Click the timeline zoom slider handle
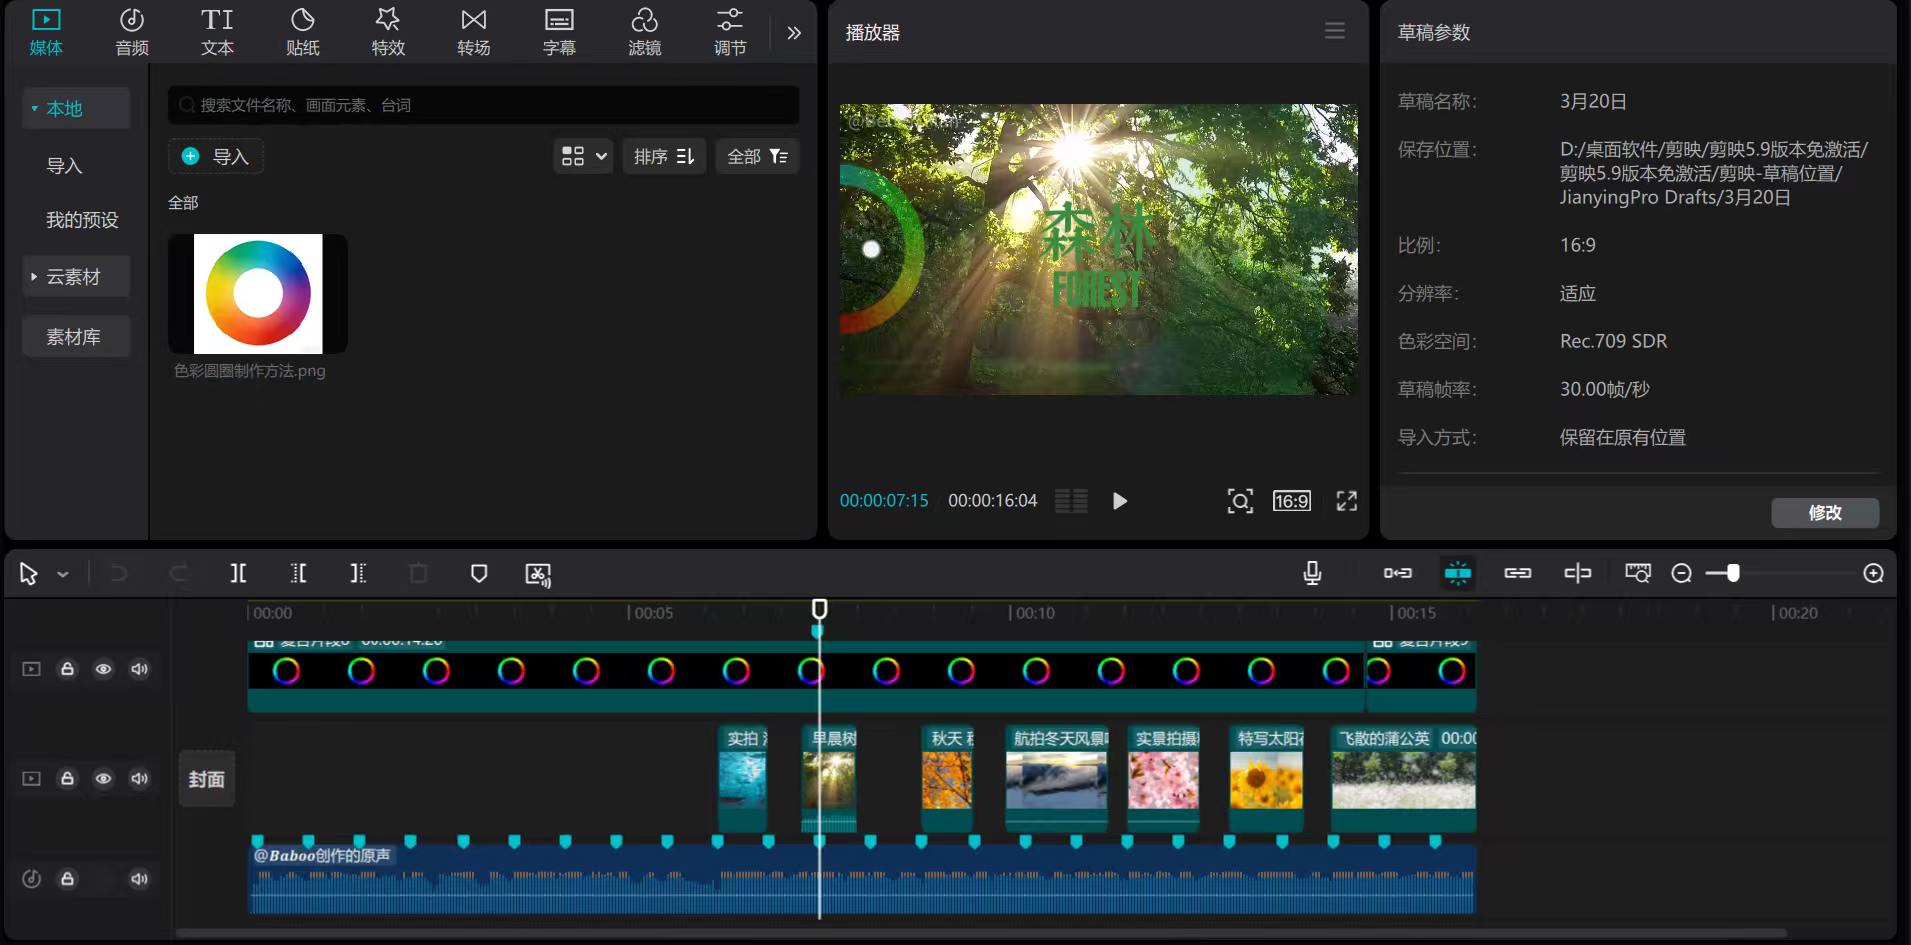1911x945 pixels. [1733, 573]
